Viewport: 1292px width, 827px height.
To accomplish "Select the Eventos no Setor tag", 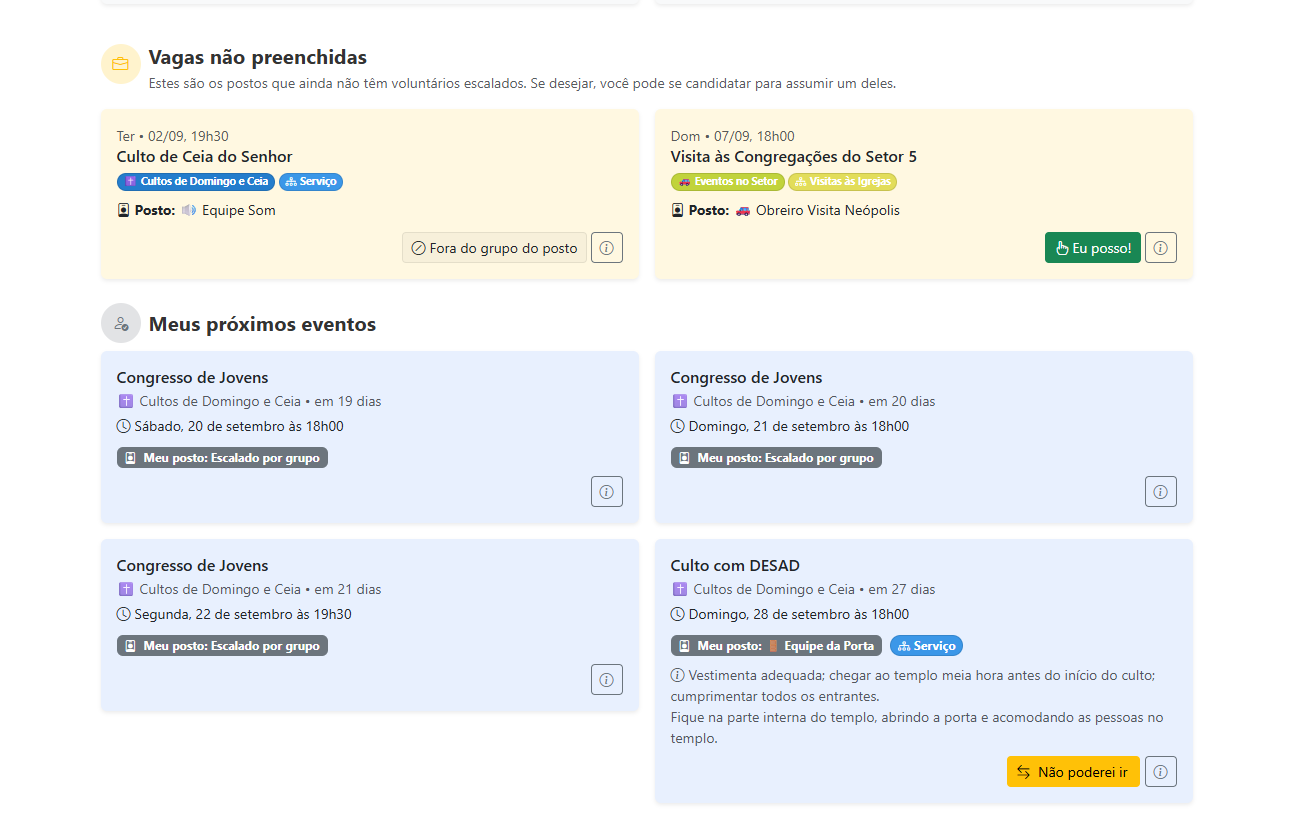I will coord(727,182).
